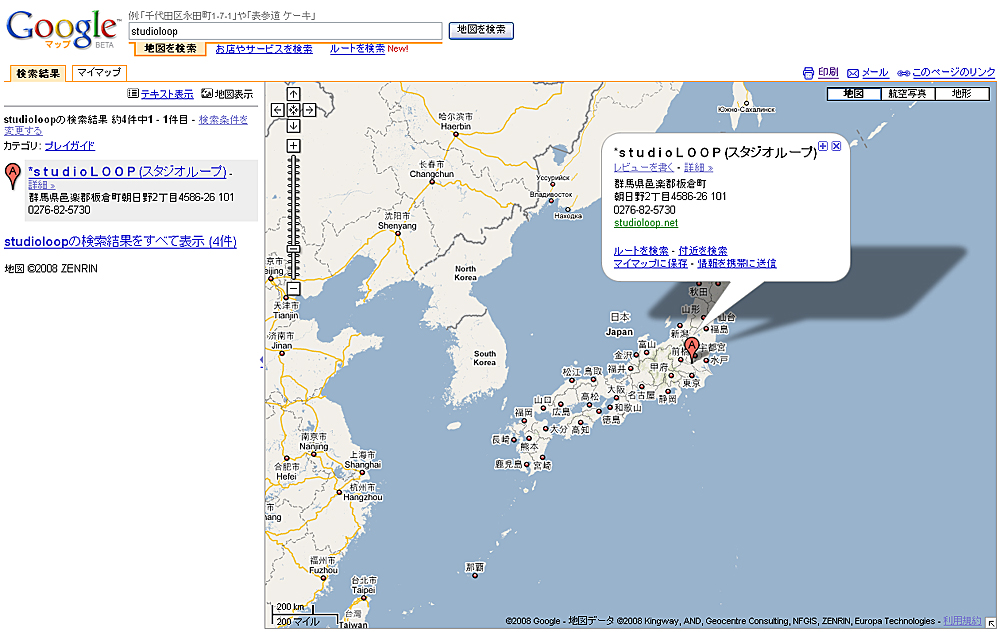The height and width of the screenshot is (632, 1000).
Task: Click overview map expand arrow corner
Action: 990,623
